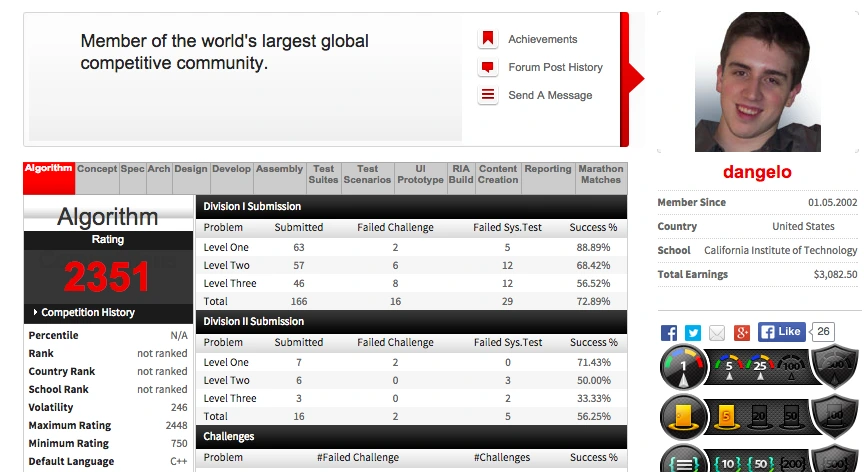Click the Send A Message lines icon
Screen dimensions: 864x472
[488, 95]
